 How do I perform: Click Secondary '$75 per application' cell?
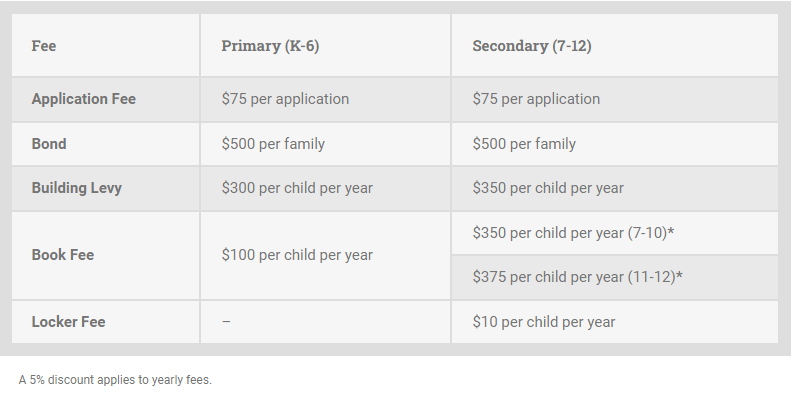615,100
